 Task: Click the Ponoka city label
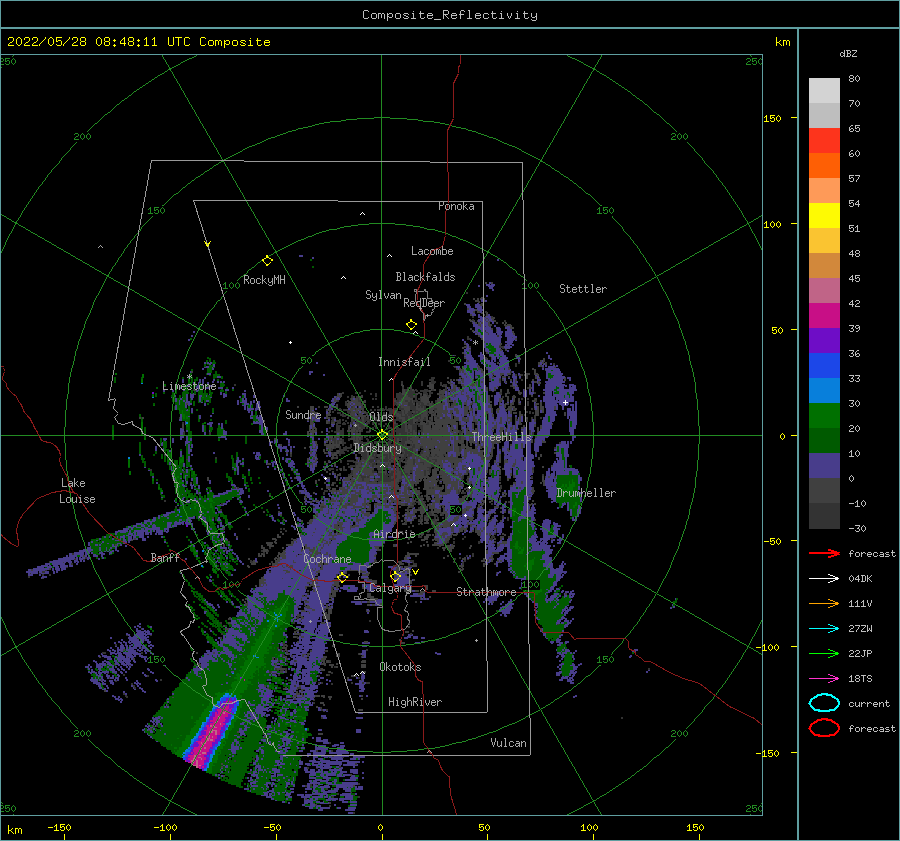coord(456,206)
